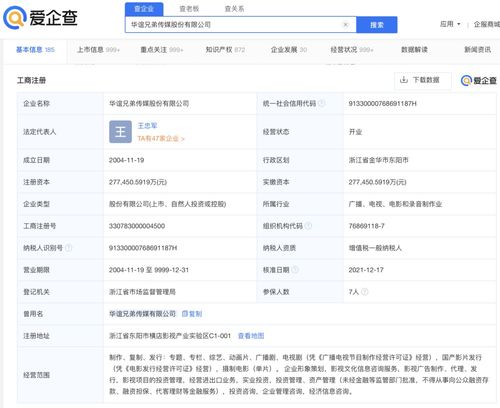This screenshot has width=500, height=408.
Task: Open the 企服商城 link in header
Action: (487, 24)
